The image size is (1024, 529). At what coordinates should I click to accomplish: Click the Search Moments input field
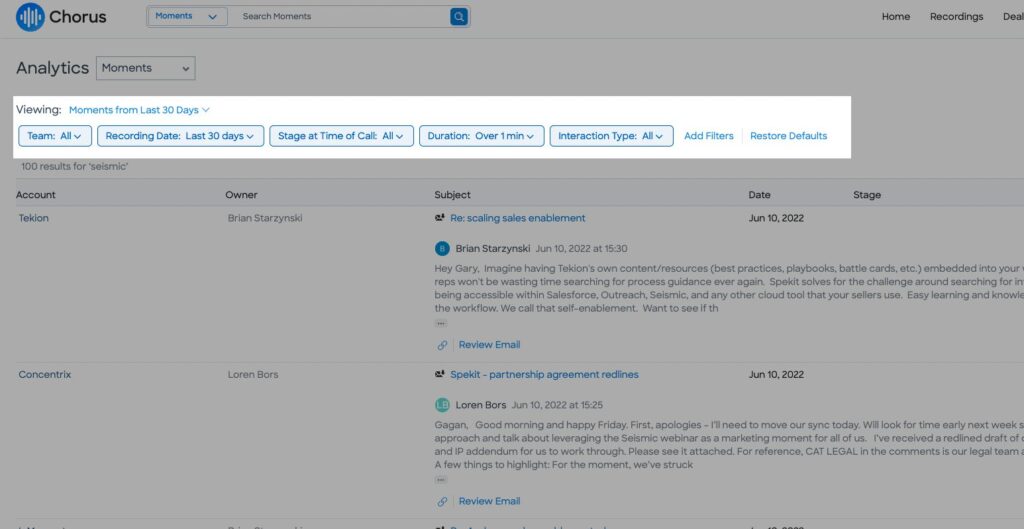(x=340, y=16)
